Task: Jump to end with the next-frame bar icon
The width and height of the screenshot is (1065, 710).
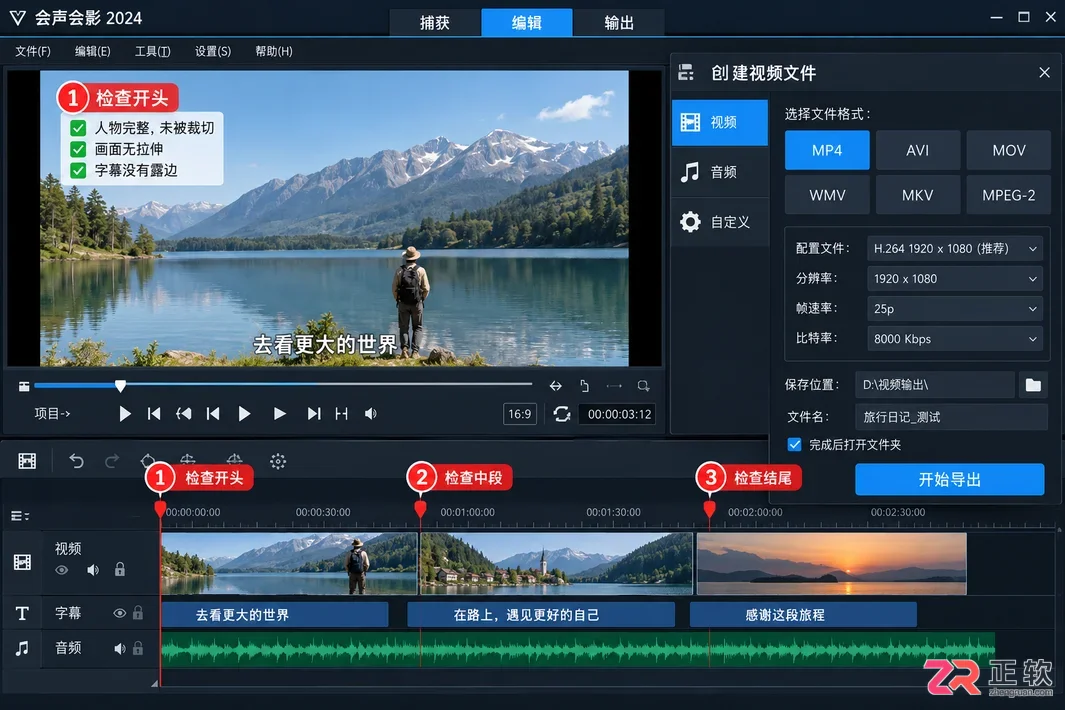Action: [x=313, y=414]
